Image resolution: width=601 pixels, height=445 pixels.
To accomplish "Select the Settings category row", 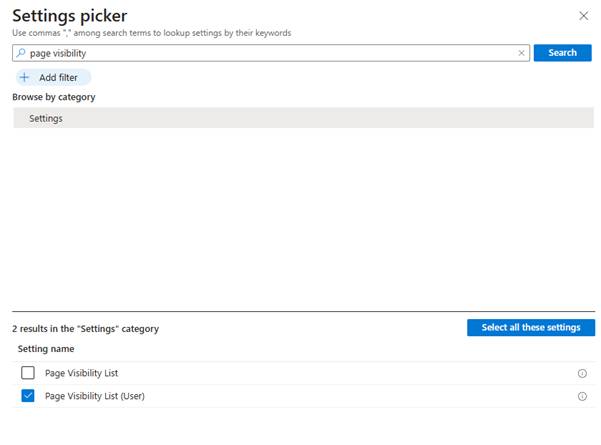I will 300,118.
